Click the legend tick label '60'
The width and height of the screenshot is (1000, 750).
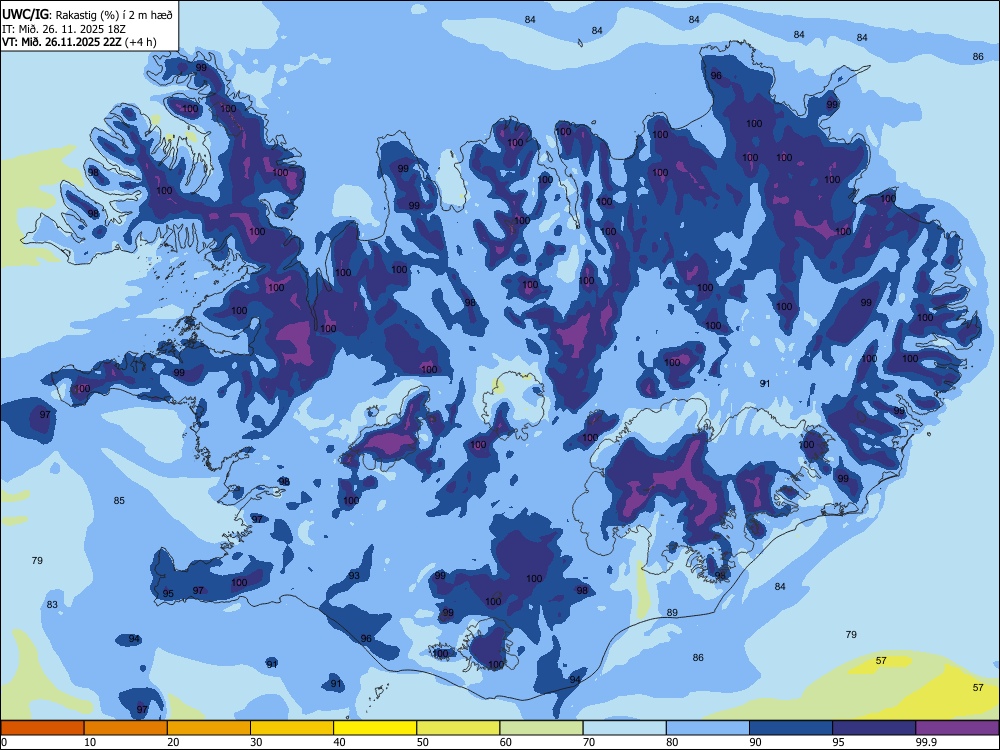506,742
